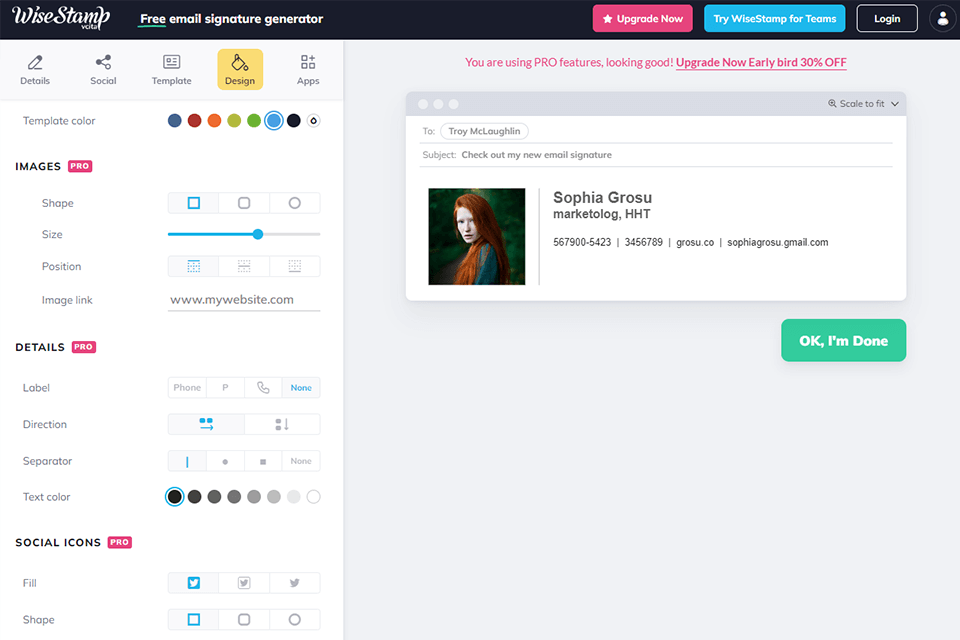Click the PRO badge beside IMAGES
Screen dimensions: 960x640
pyautogui.click(x=80, y=166)
